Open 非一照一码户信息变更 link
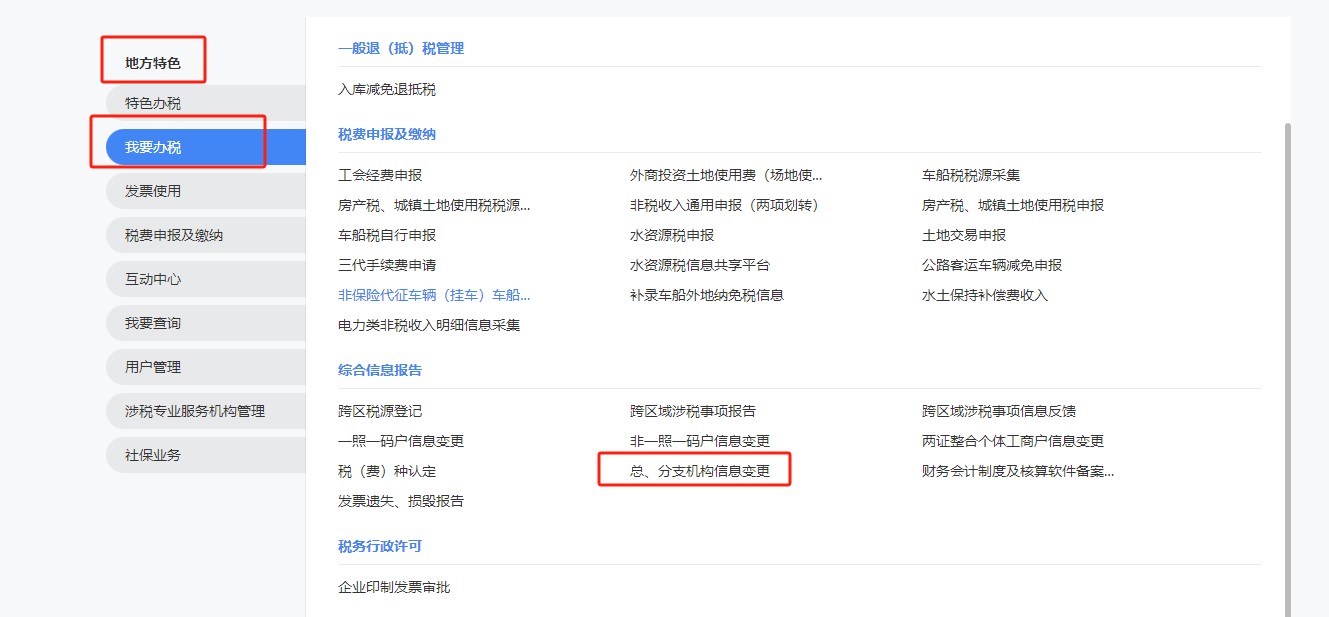This screenshot has width=1329, height=617. [x=700, y=441]
